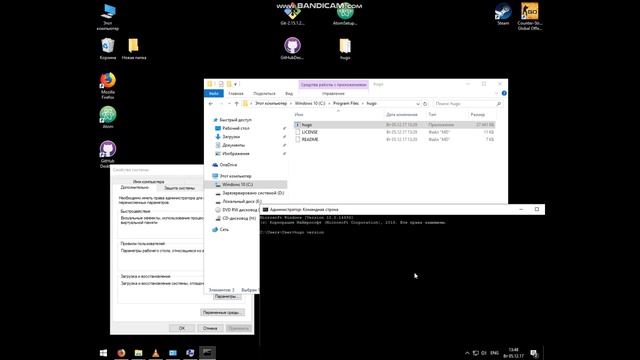
Task: Open Этот компьютер desktop icon
Action: coord(108,17)
